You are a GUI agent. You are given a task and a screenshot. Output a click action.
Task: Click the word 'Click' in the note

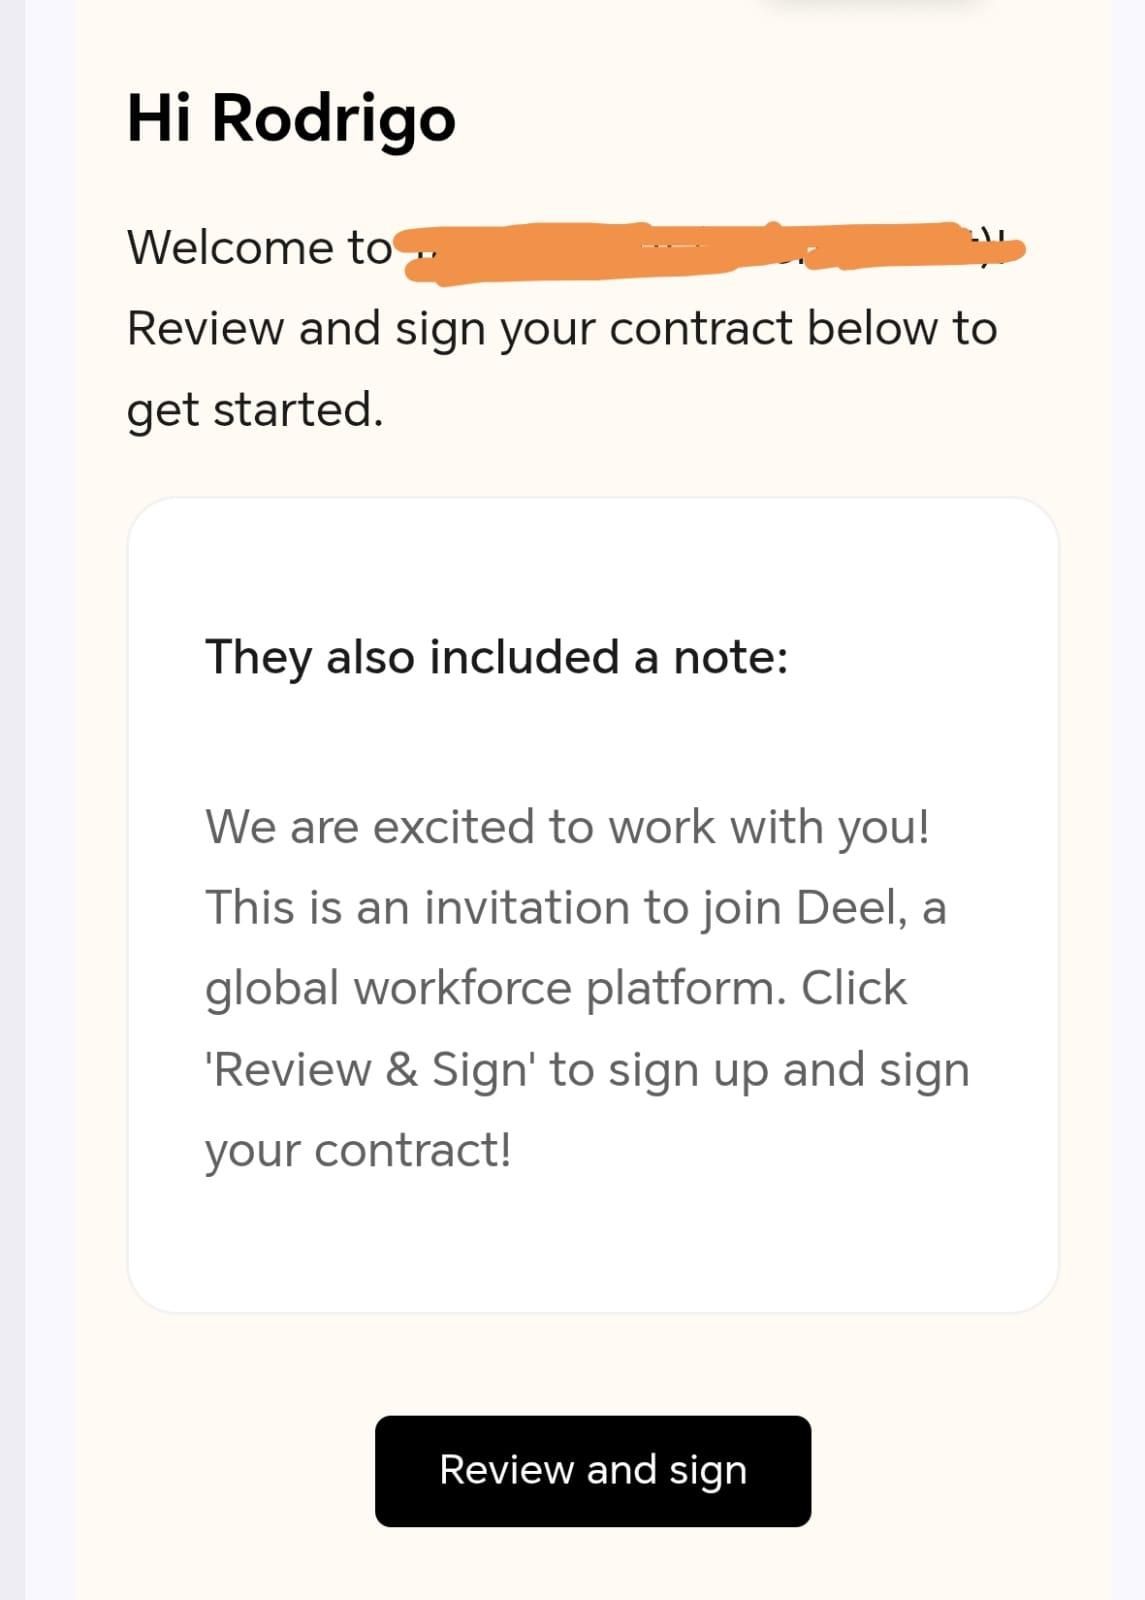coord(853,988)
